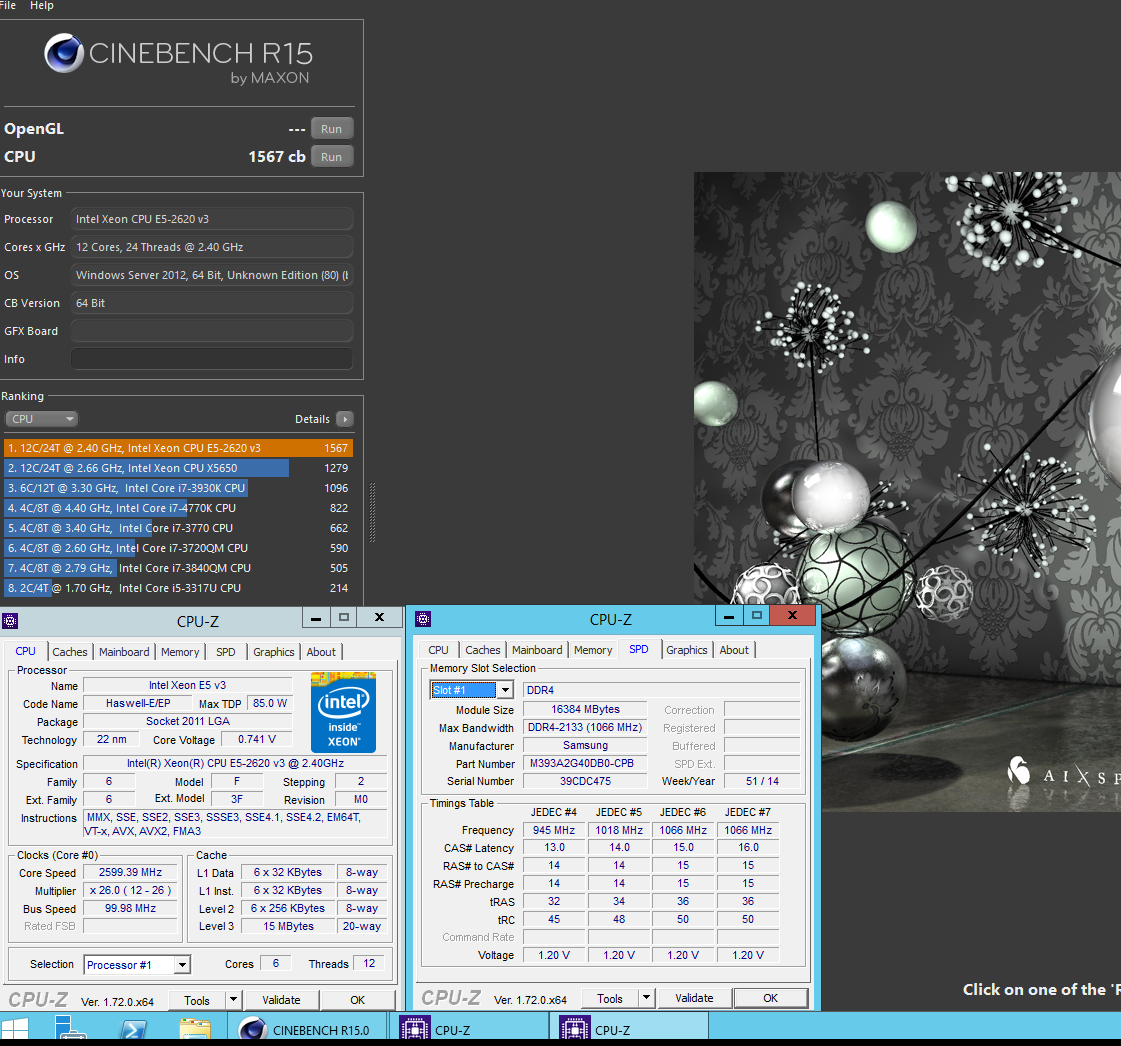1121x1046 pixels.
Task: Select ranking entry Intel Xeon CPU X5650
Action: click(178, 468)
